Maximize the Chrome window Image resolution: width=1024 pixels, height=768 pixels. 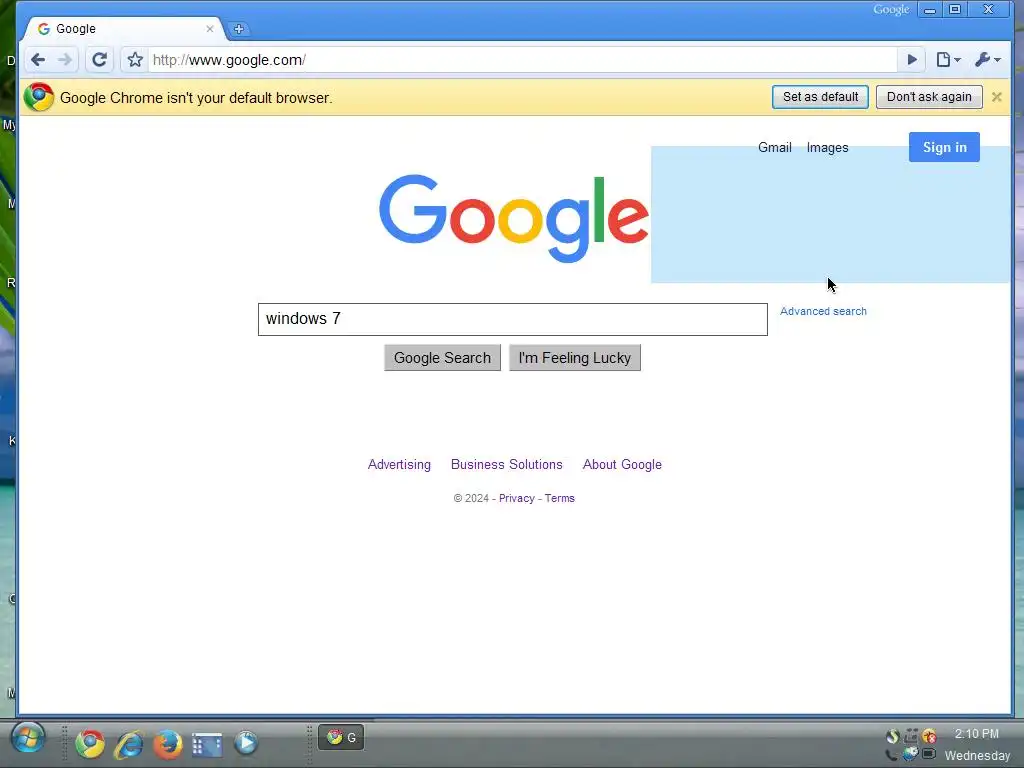(955, 10)
